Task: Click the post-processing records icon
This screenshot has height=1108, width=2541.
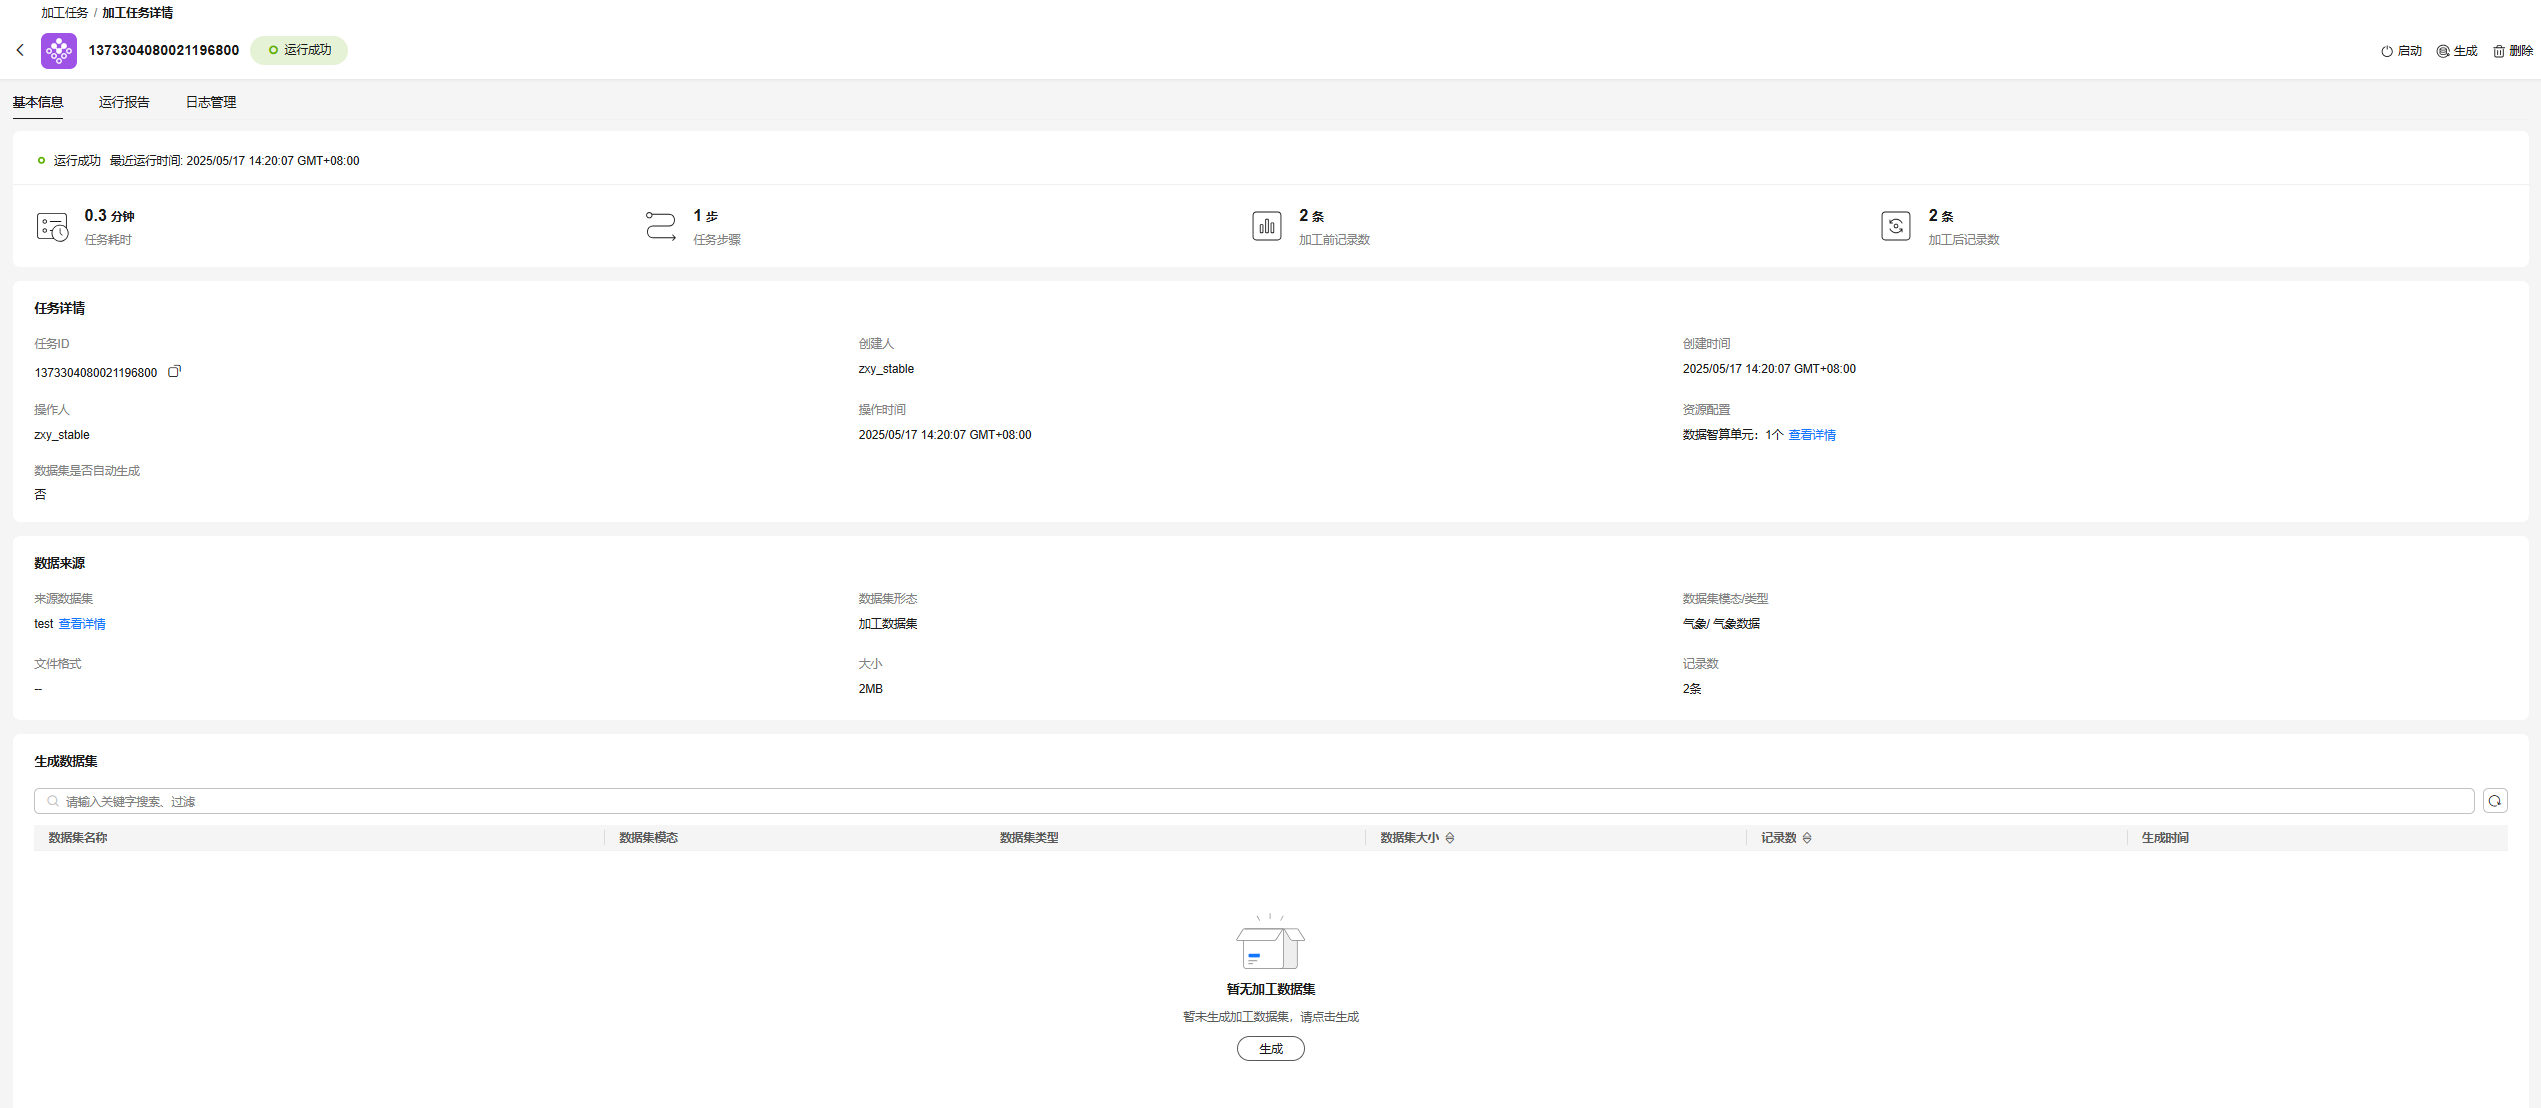Action: click(x=1895, y=226)
